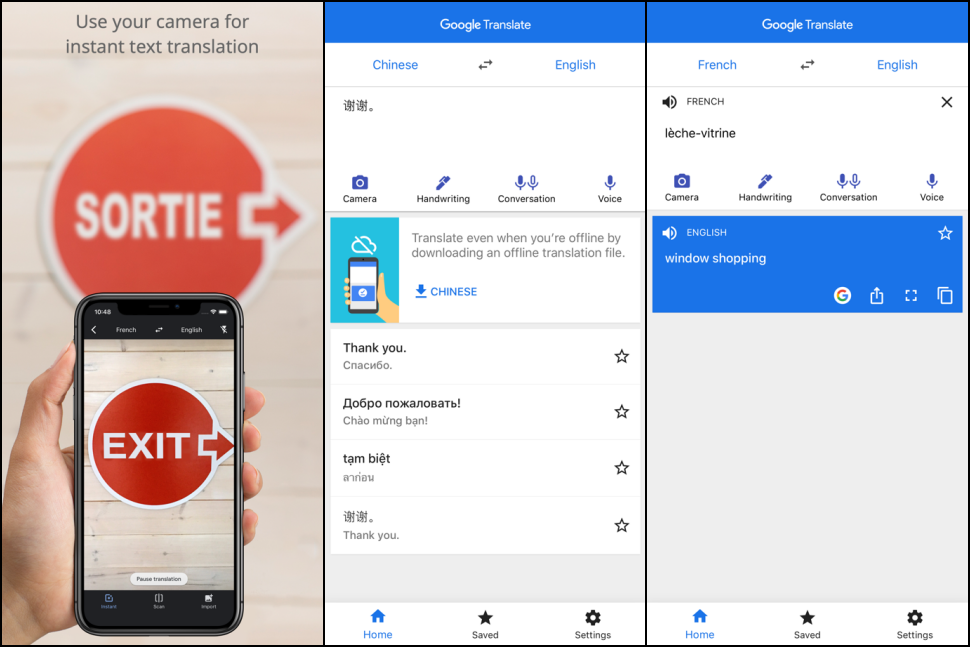The height and width of the screenshot is (647, 970).
Task: Change English target language in the phone mockup
Action: (192, 330)
